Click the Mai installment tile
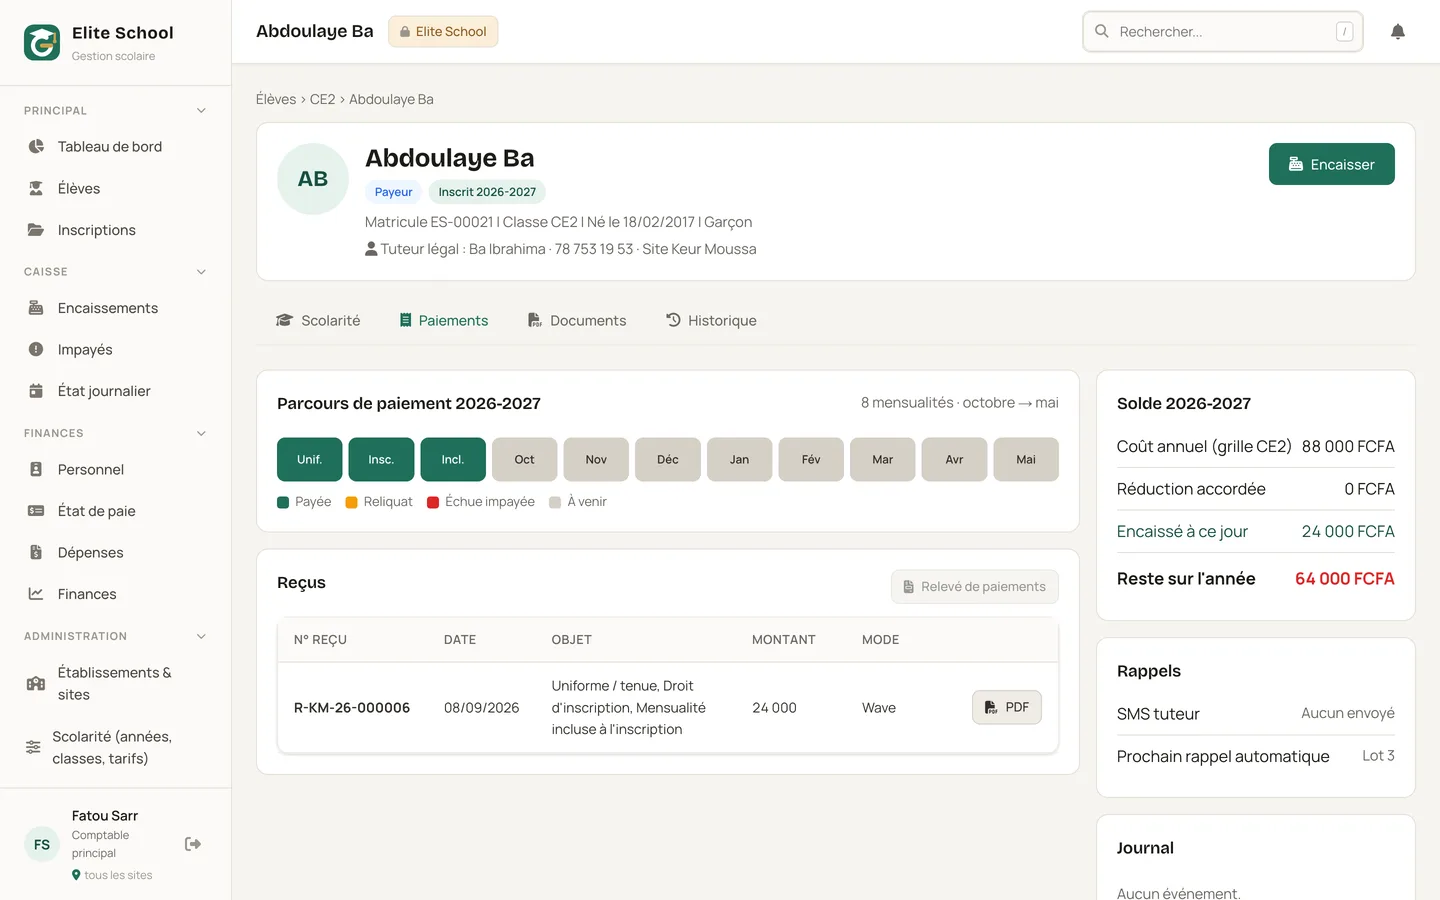This screenshot has height=900, width=1440. 1026,460
